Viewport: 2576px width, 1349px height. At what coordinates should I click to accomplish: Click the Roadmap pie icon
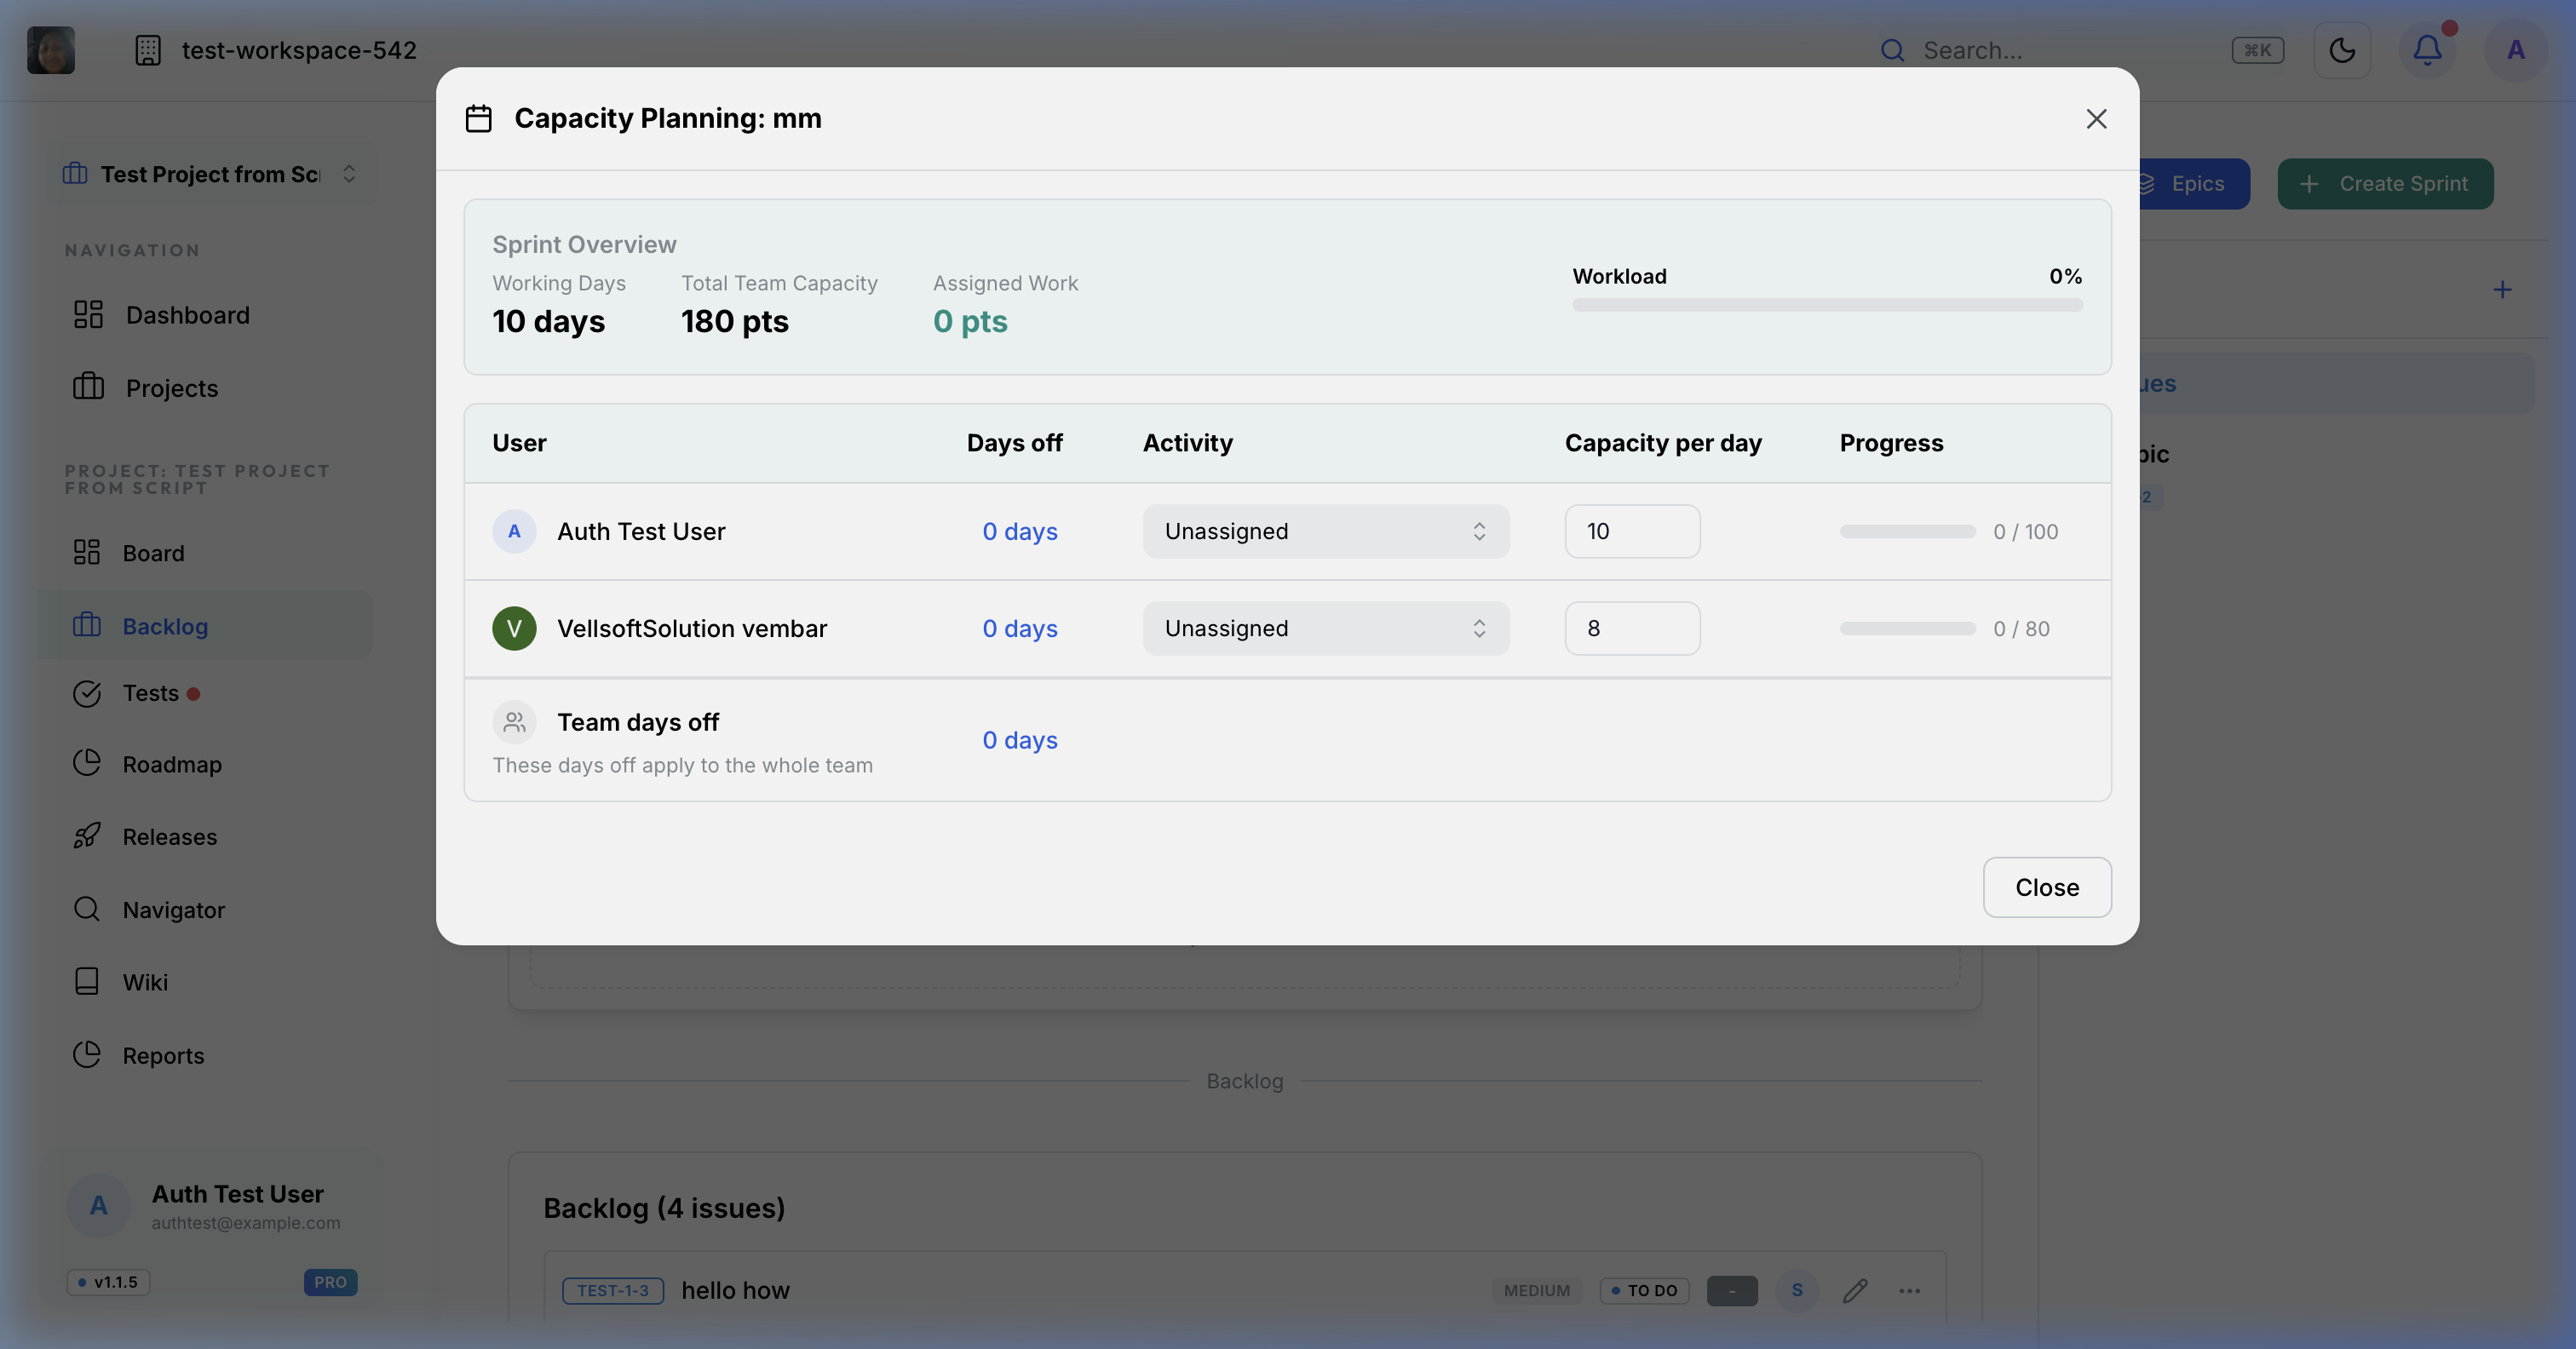(x=87, y=762)
